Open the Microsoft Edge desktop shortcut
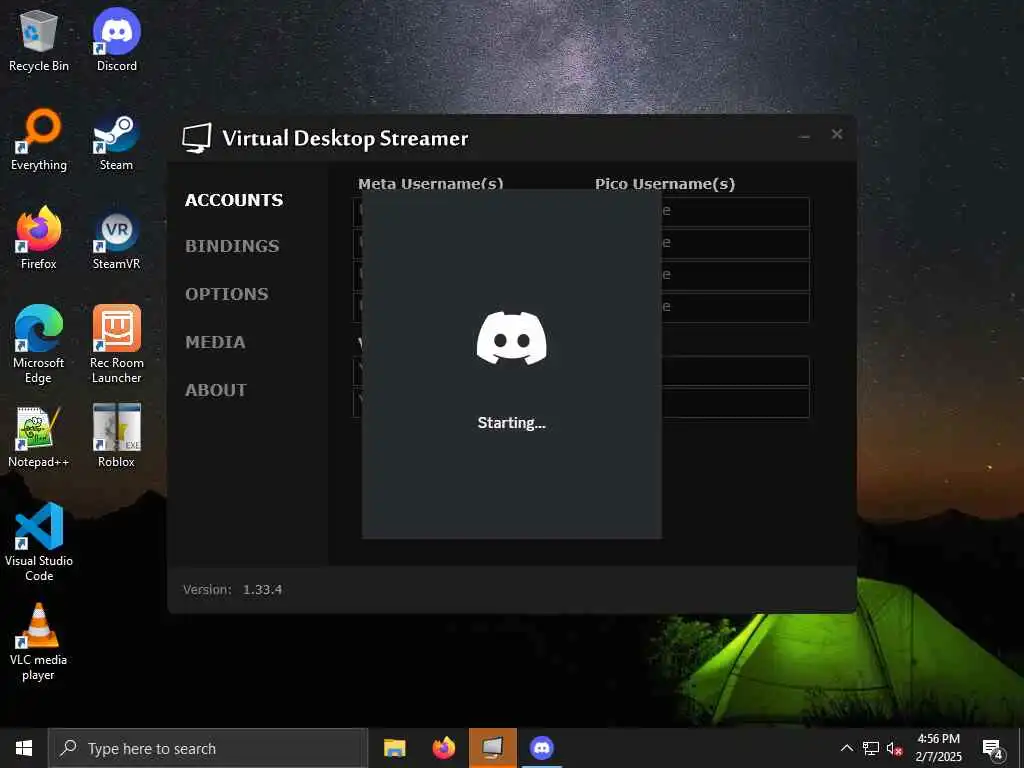 tap(39, 344)
